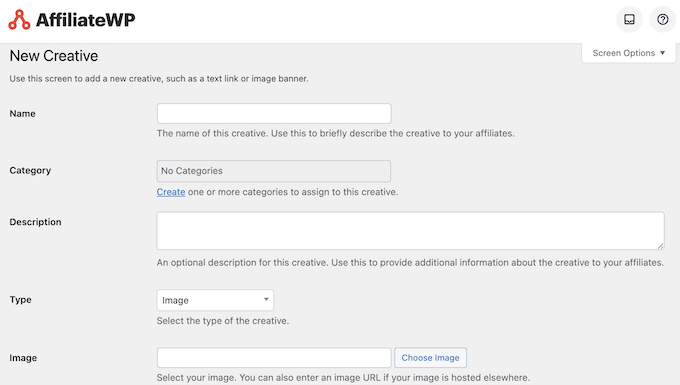Open the notifications inbox icon
Image resolution: width=680 pixels, height=385 pixels.
click(x=629, y=20)
